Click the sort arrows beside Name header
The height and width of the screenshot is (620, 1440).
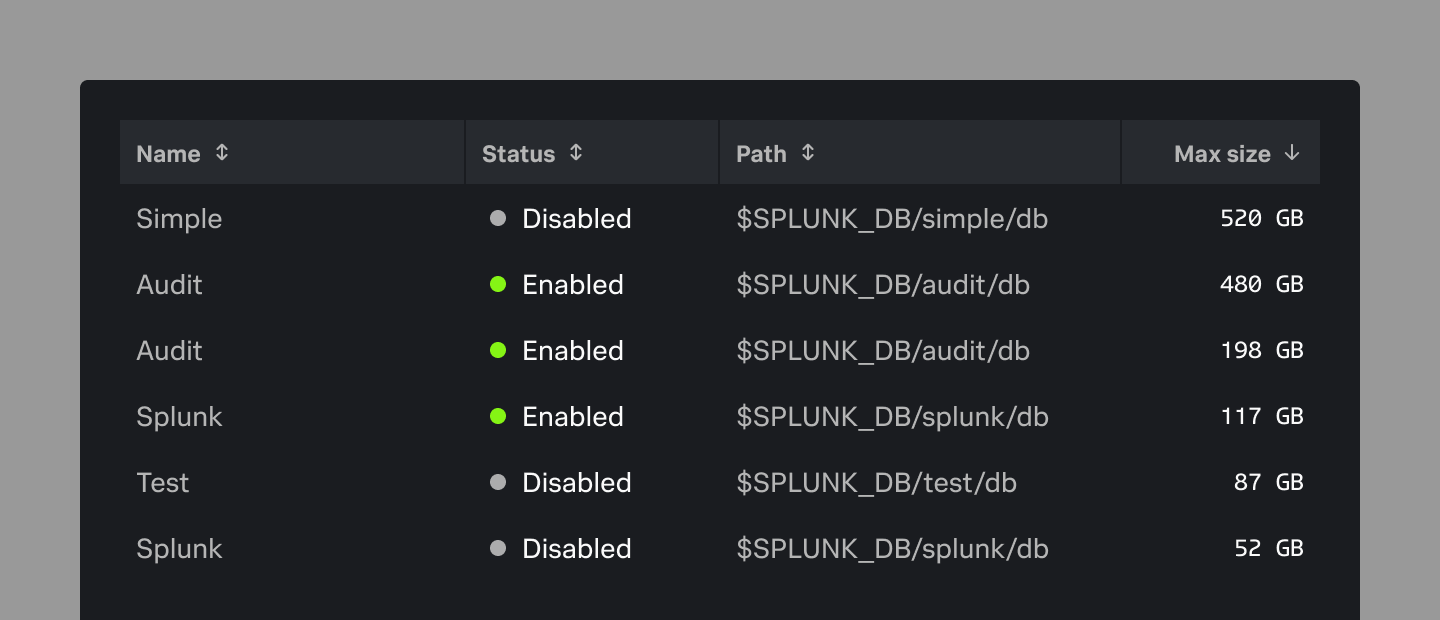222,152
